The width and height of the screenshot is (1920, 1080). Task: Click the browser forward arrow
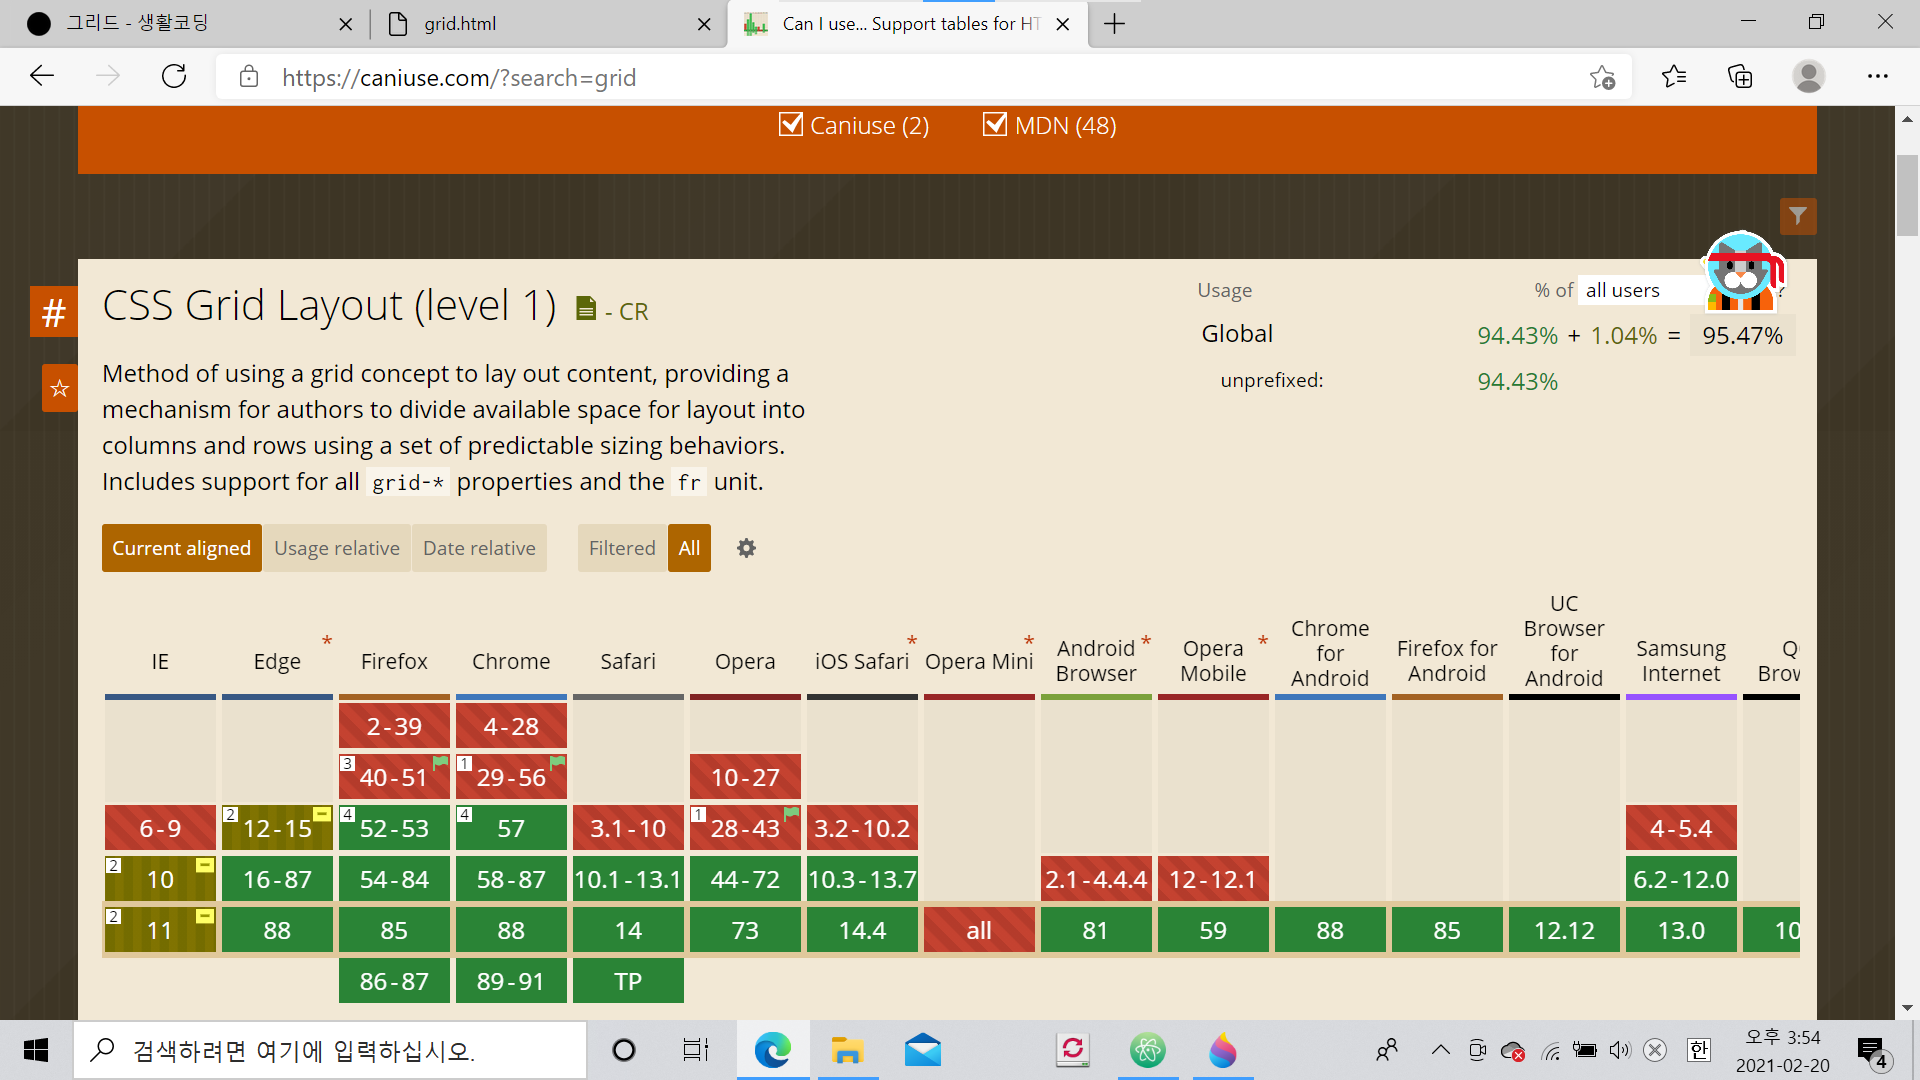[108, 77]
